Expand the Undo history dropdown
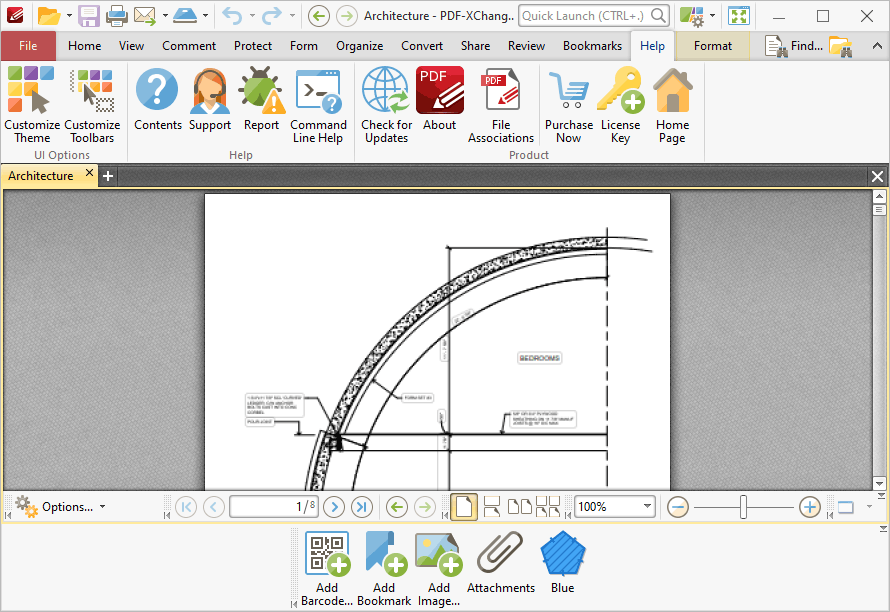This screenshot has width=890, height=612. coord(252,16)
